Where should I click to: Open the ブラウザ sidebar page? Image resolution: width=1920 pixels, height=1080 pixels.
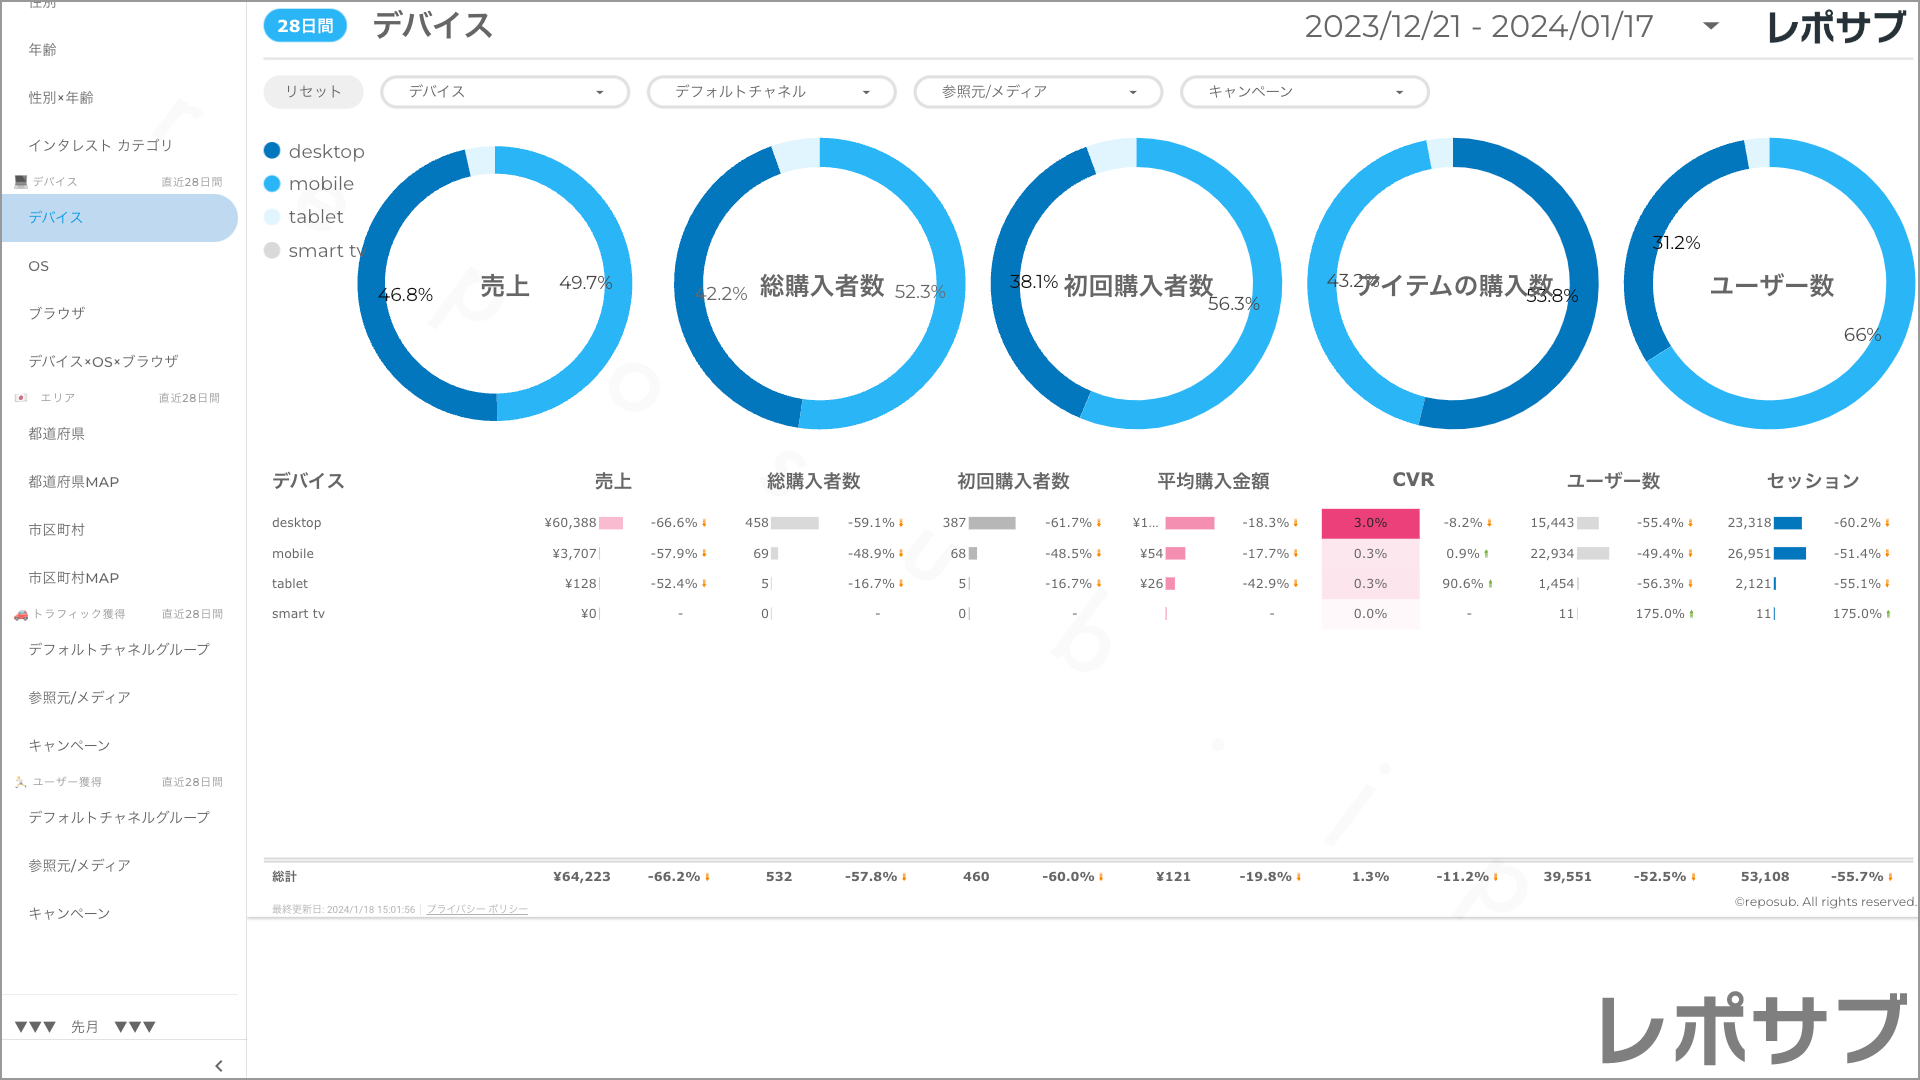point(56,313)
